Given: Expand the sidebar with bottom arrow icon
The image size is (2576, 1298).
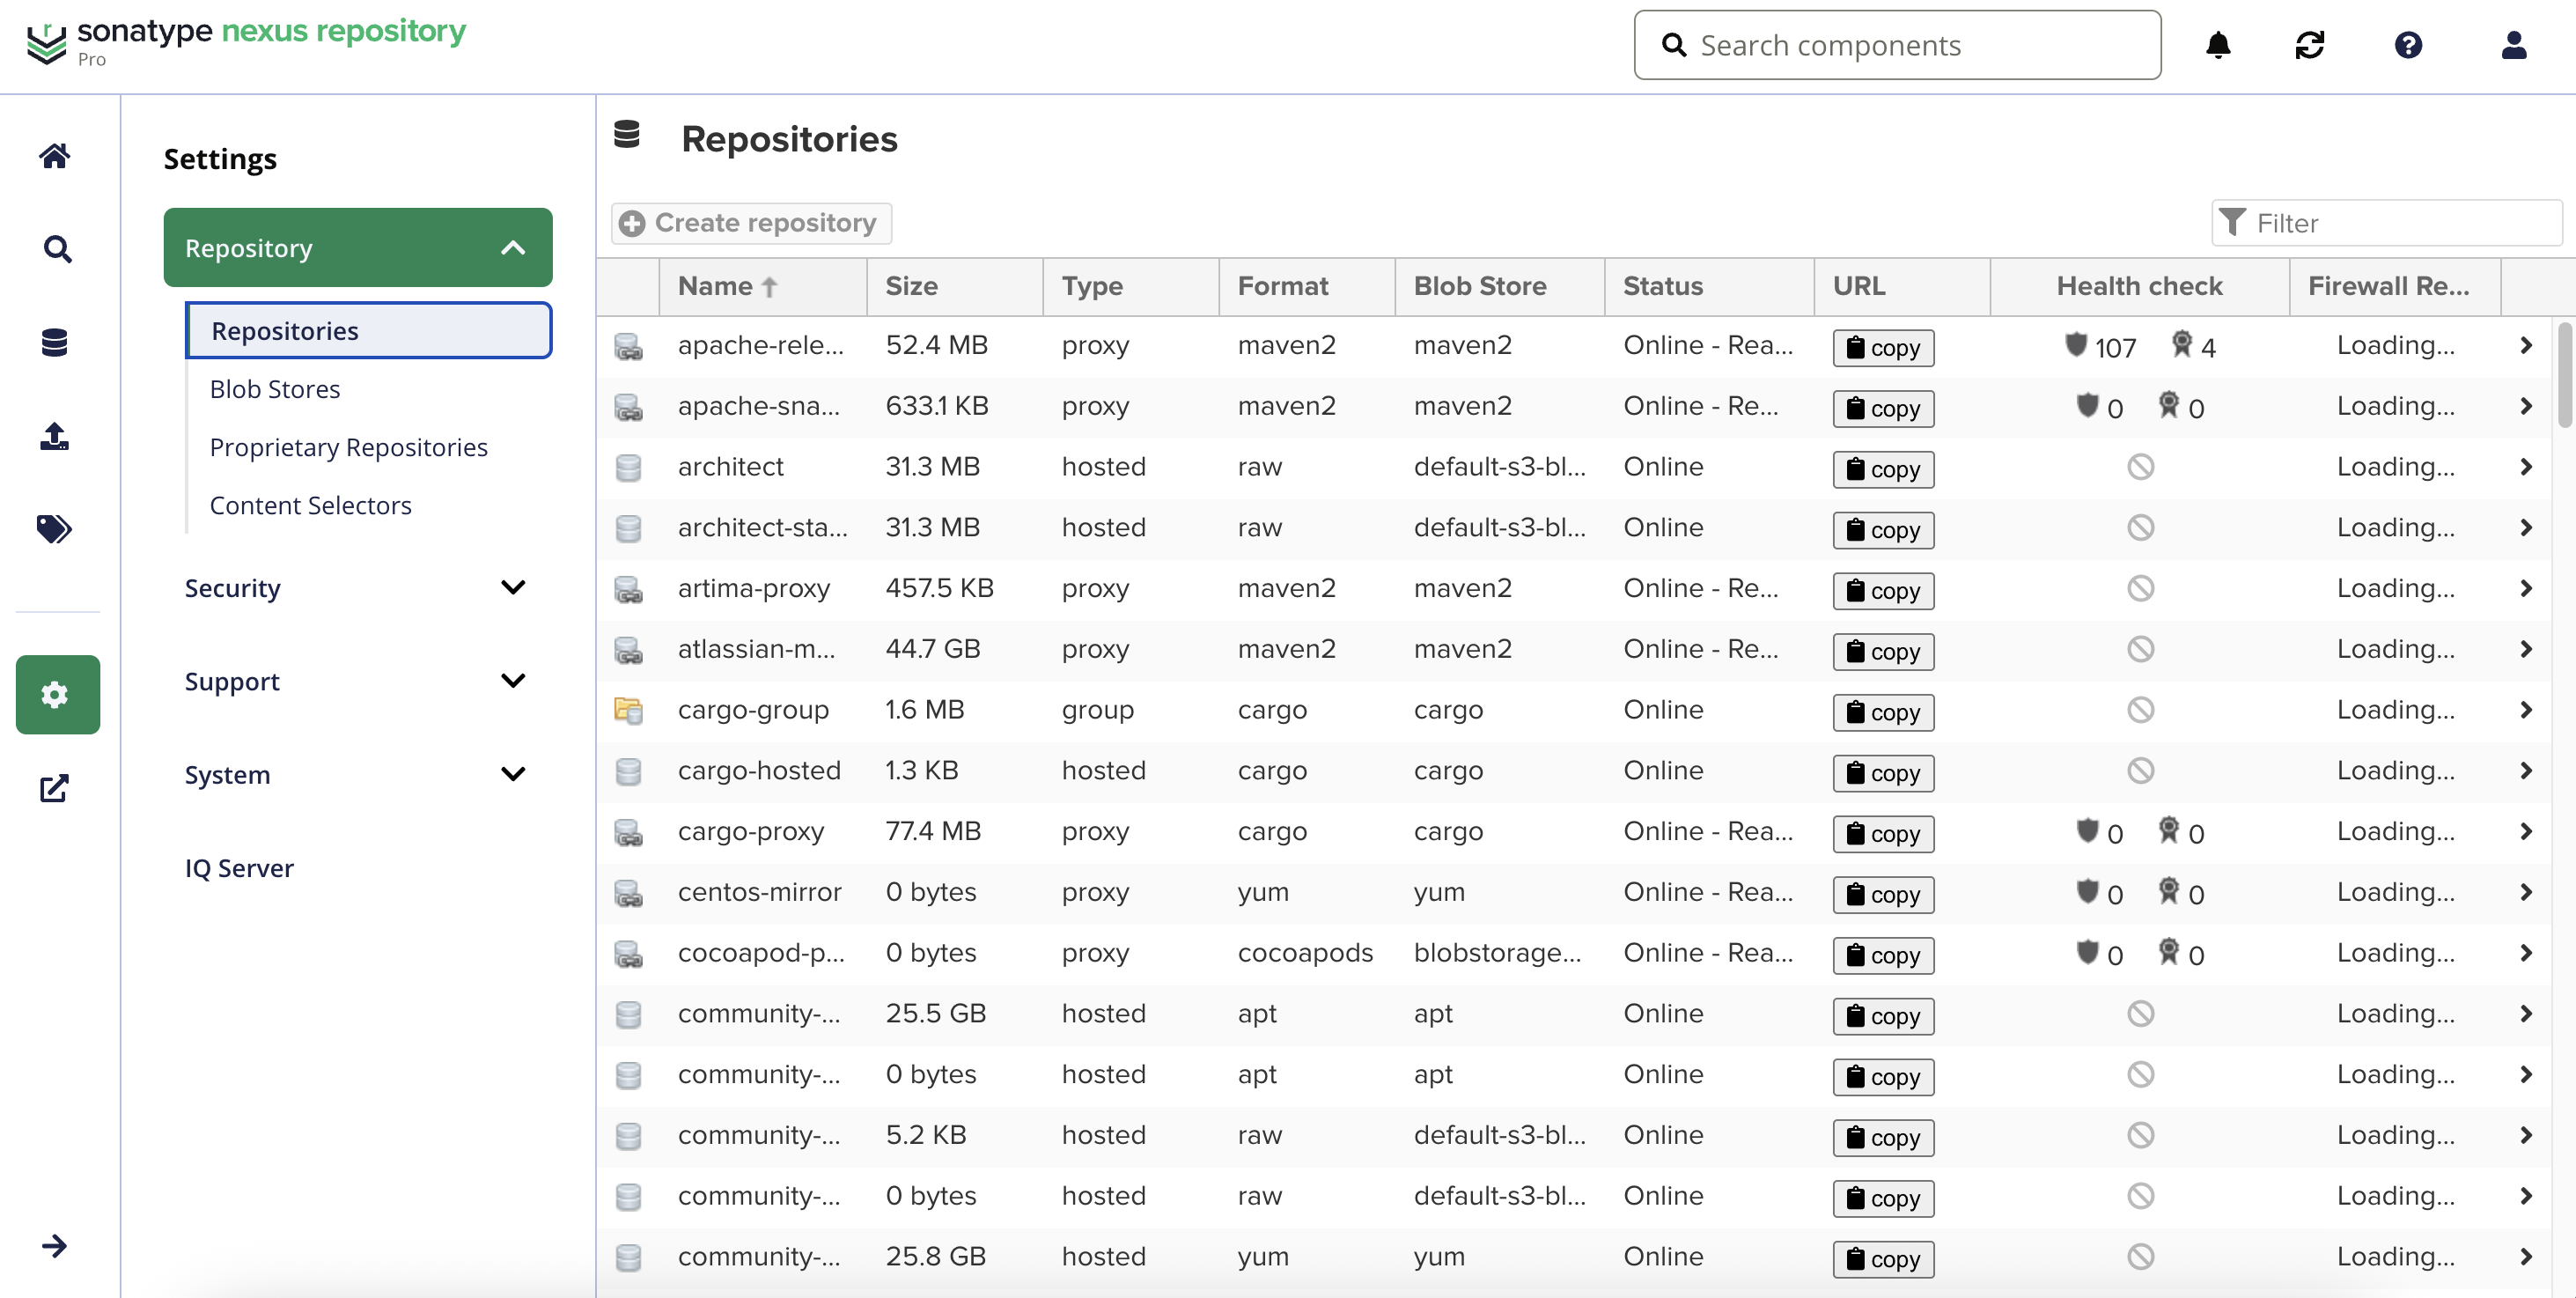Looking at the screenshot, I should pyautogui.click(x=55, y=1245).
